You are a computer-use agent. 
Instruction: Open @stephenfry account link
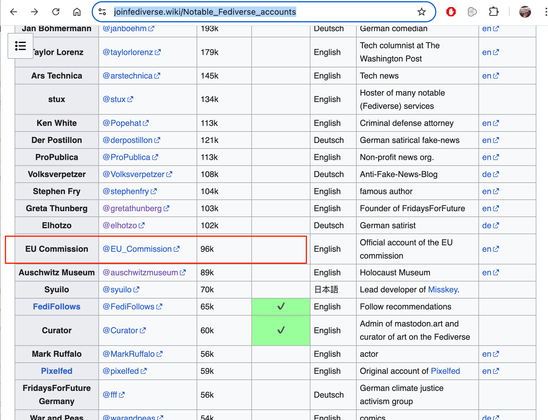click(129, 191)
